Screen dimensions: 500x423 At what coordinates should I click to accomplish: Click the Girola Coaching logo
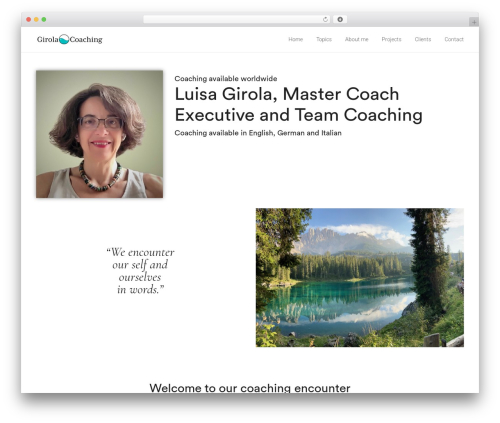click(x=70, y=39)
